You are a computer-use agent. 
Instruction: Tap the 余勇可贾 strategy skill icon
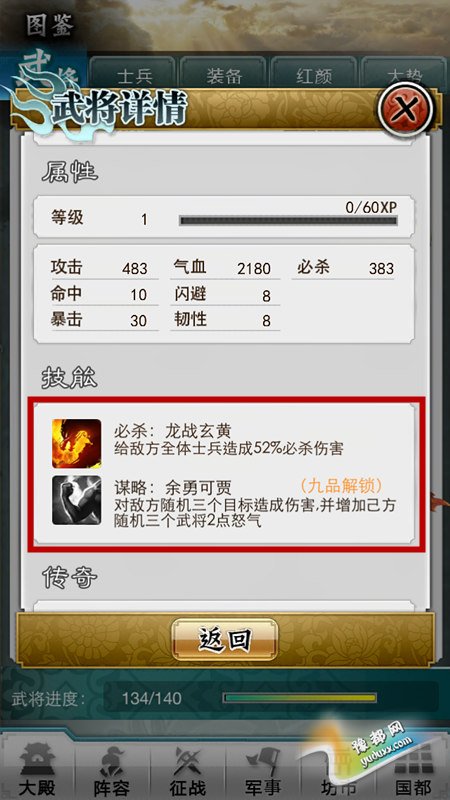(x=77, y=500)
